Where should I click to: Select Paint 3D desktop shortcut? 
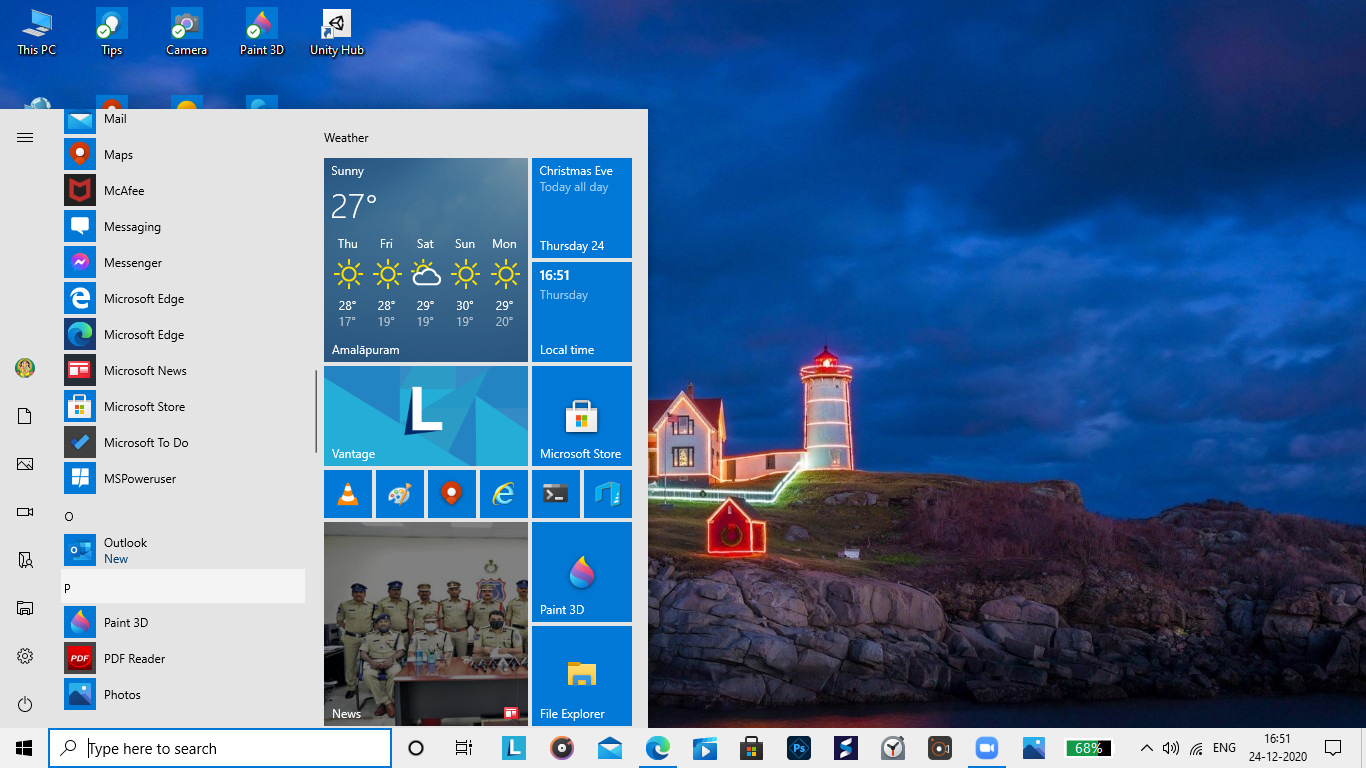coord(262,33)
